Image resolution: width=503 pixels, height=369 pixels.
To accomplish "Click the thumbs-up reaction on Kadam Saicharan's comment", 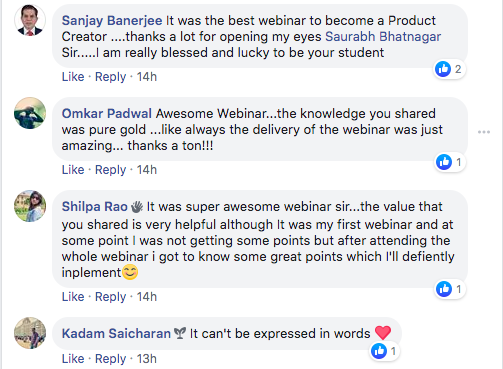I will [x=379, y=351].
